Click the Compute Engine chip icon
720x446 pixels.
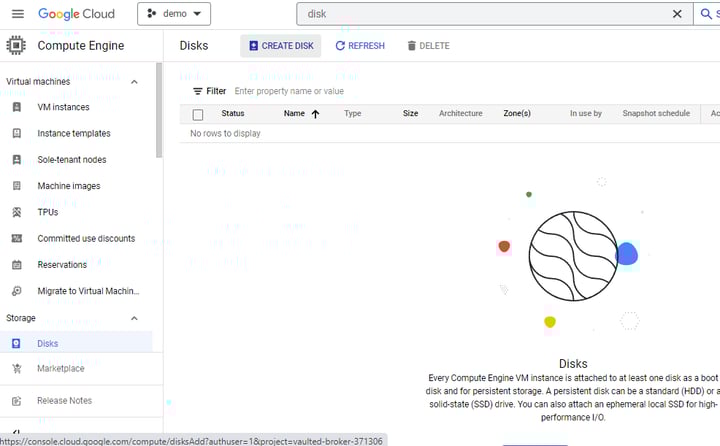click(16, 45)
